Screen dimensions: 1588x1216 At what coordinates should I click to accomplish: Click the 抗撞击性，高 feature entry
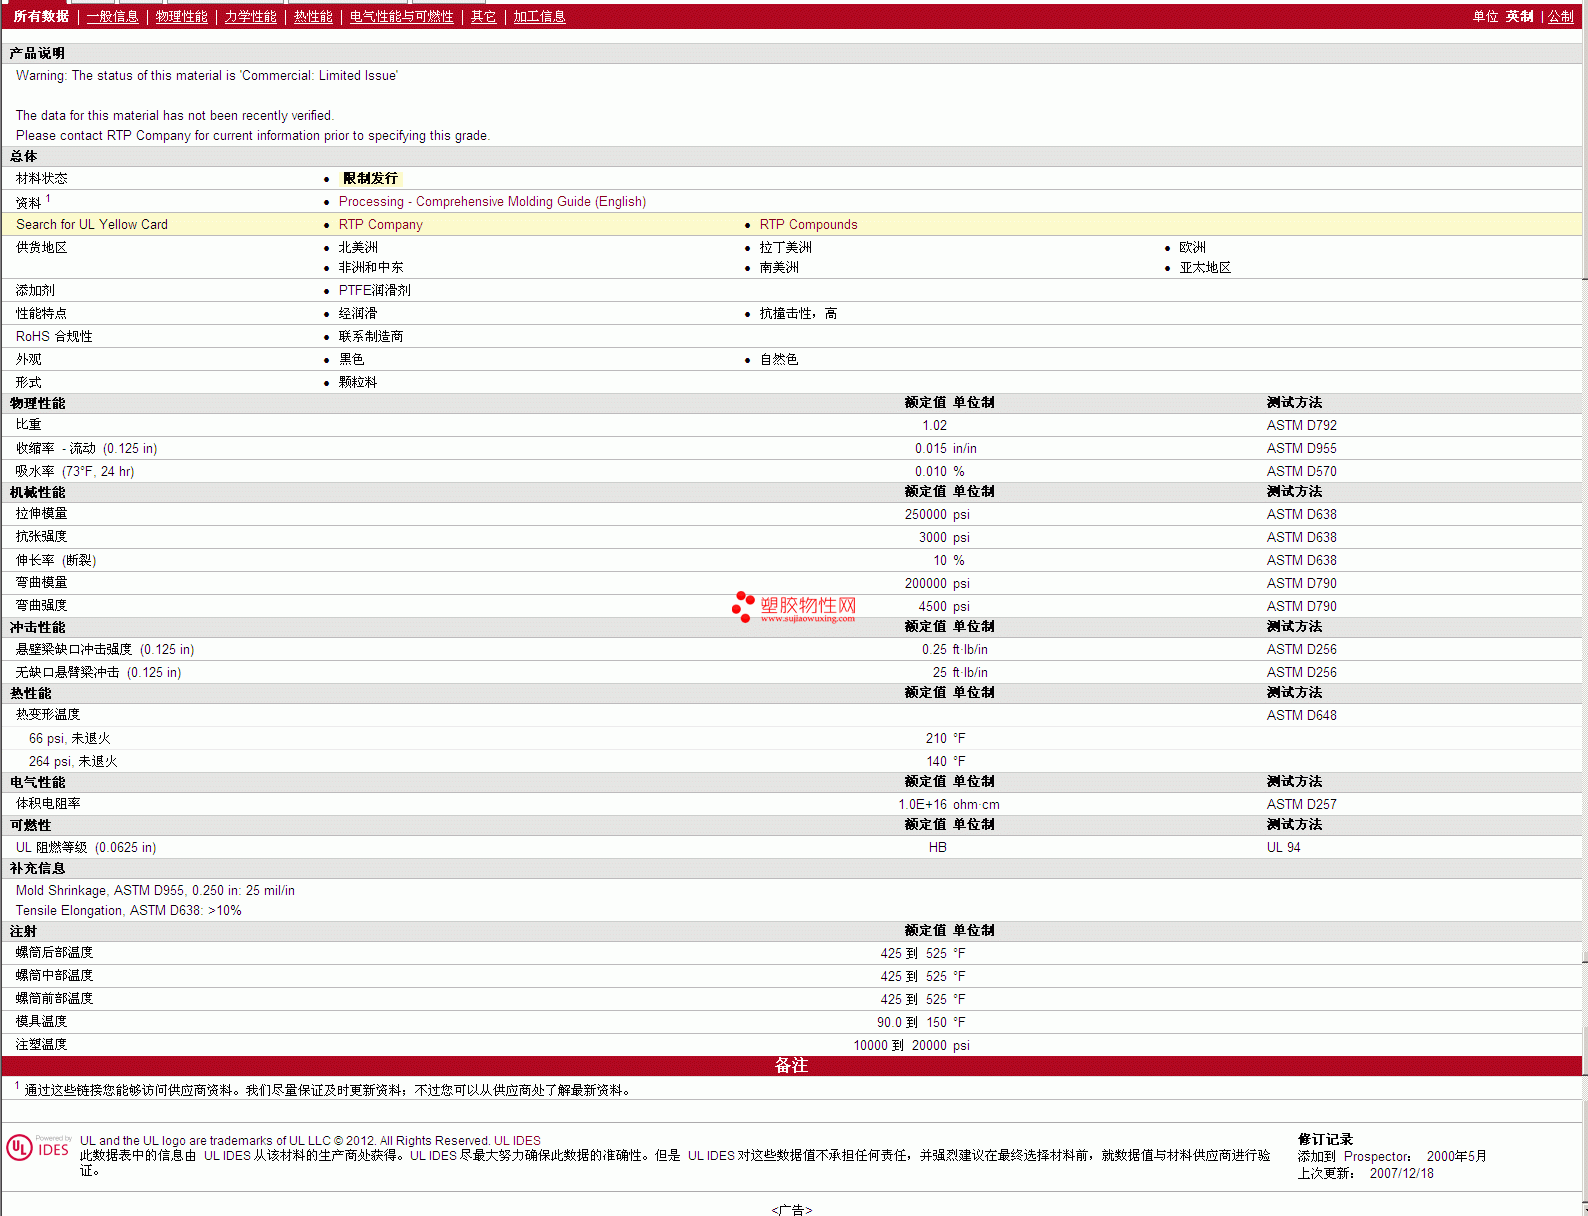coord(798,314)
